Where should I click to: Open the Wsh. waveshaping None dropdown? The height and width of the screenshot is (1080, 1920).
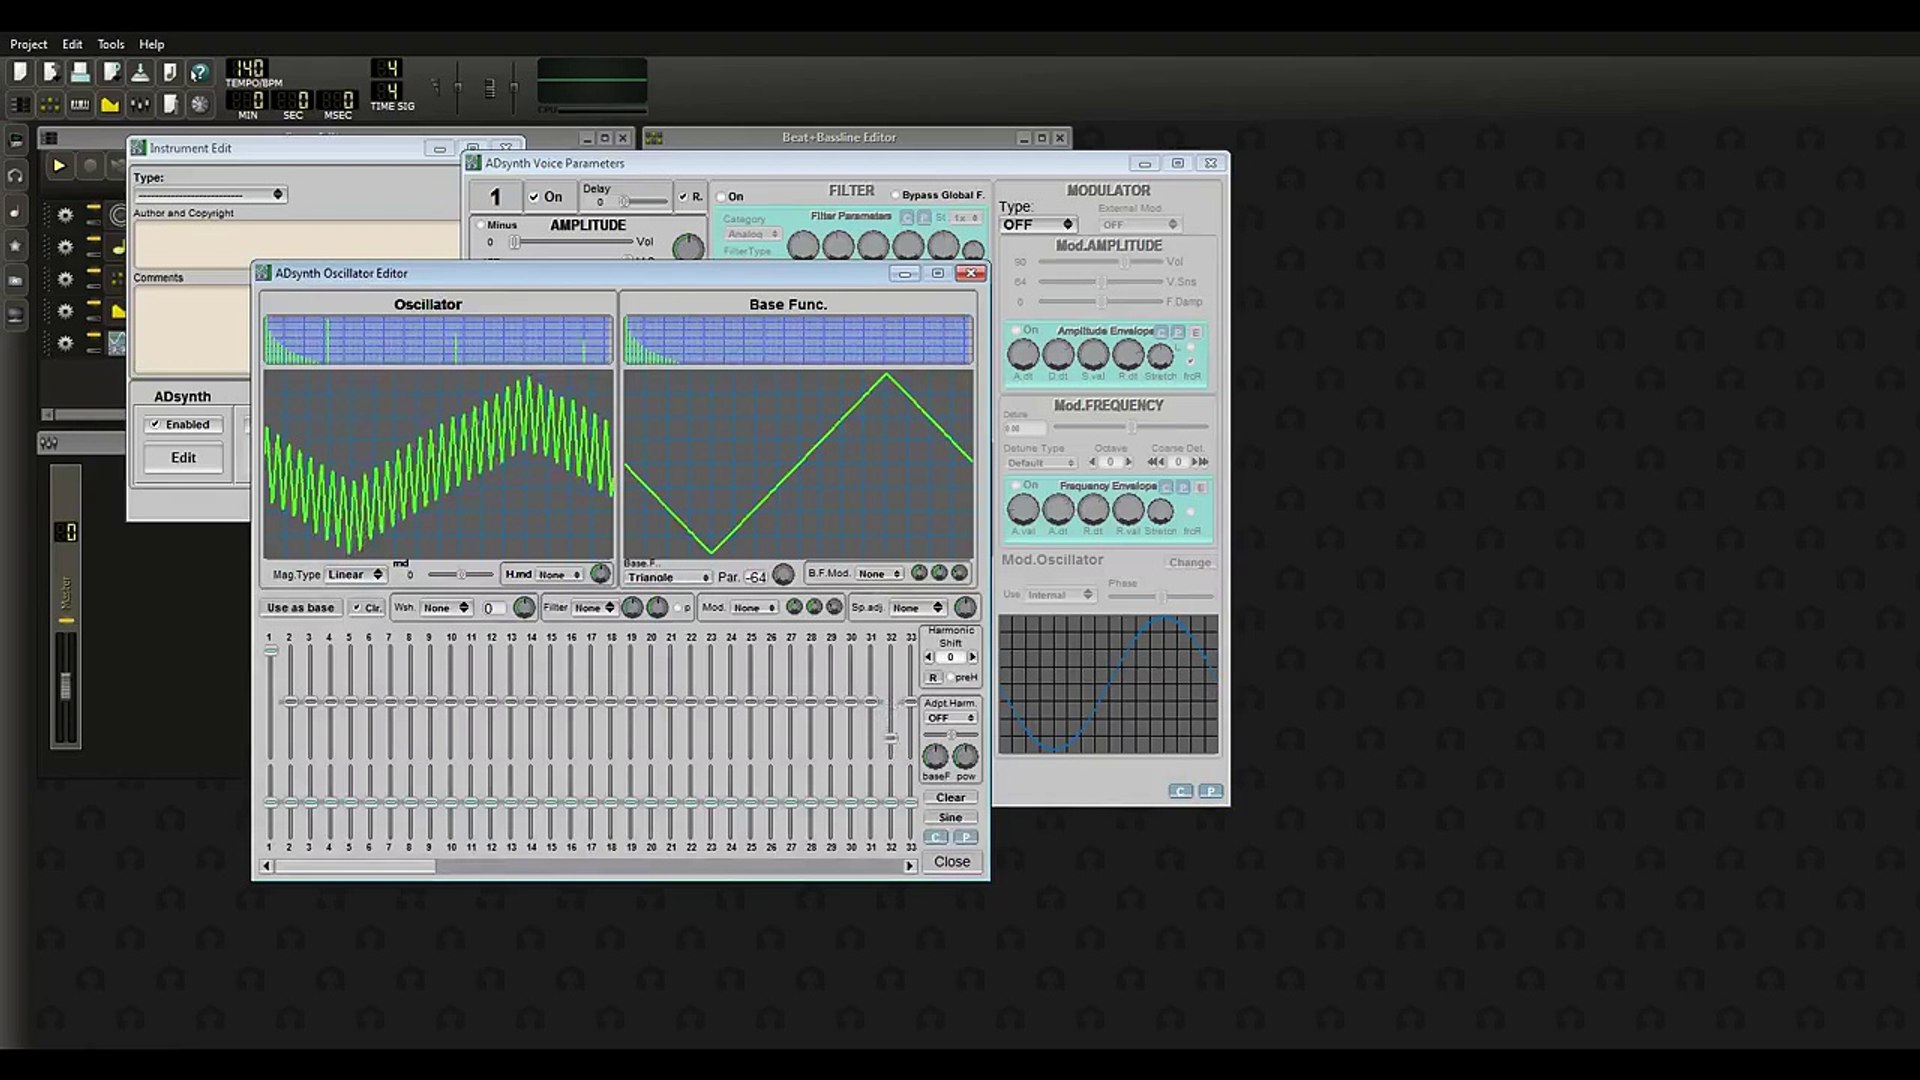coord(445,607)
